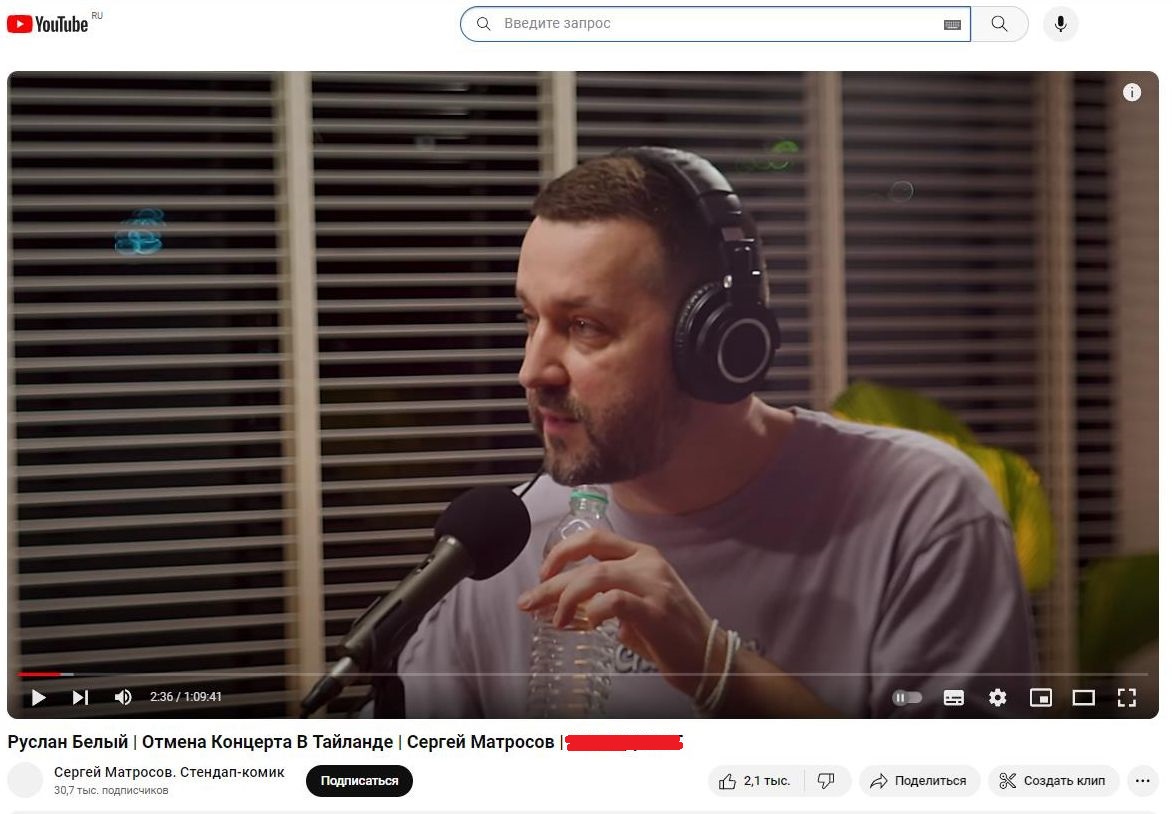
Task: Mute the video volume
Action: (123, 697)
